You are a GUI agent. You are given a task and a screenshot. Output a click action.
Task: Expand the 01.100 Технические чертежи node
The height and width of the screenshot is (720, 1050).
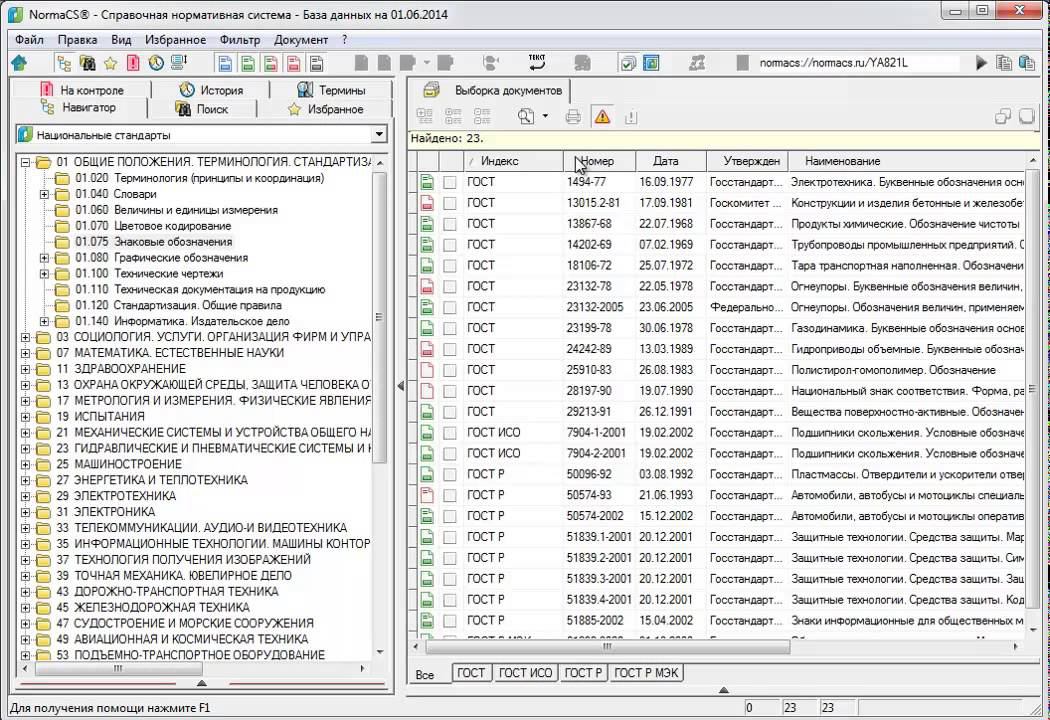click(x=44, y=274)
